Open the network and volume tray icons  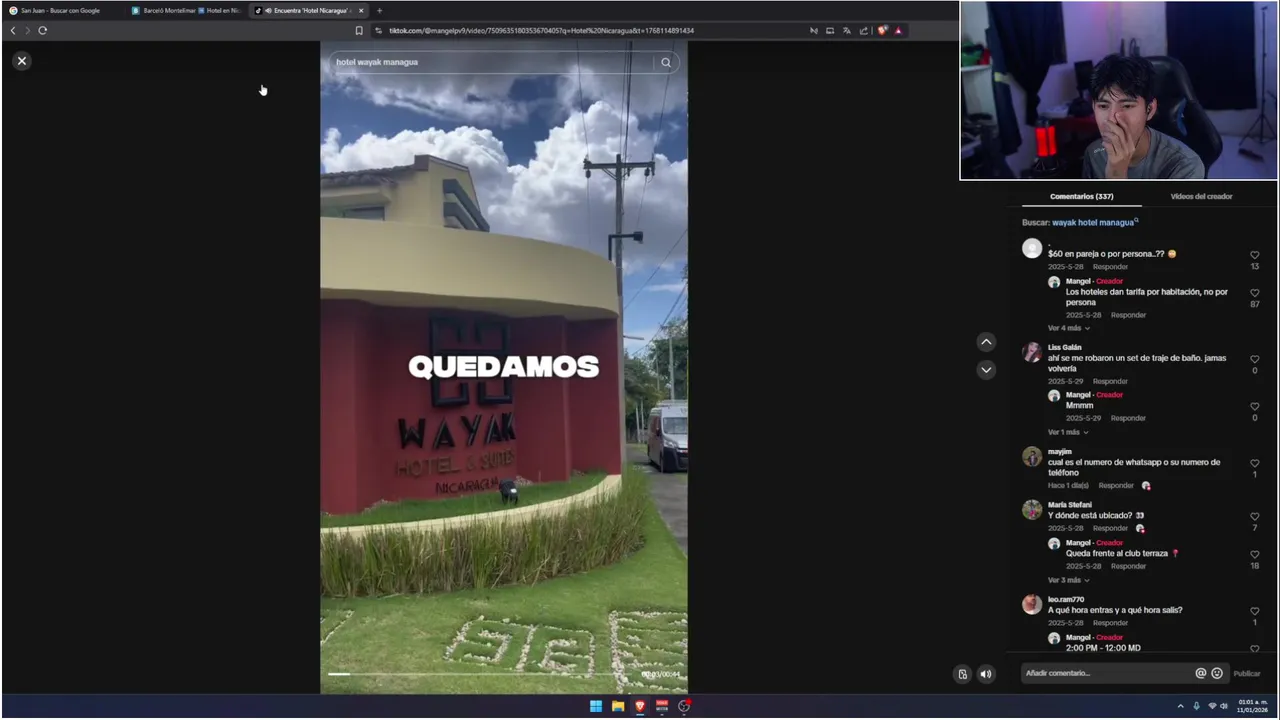[1218, 706]
